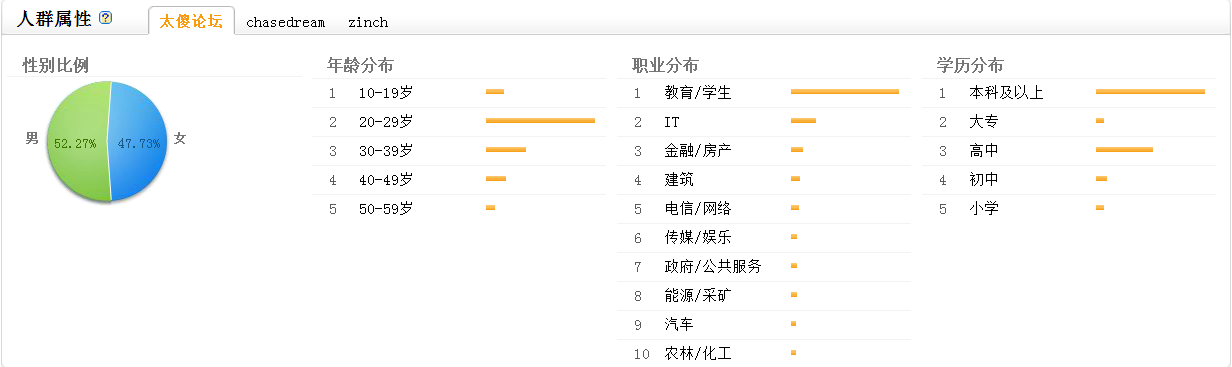This screenshot has width=1232, height=367.
Task: Click the blue female slice of pie chart
Action: [139, 141]
